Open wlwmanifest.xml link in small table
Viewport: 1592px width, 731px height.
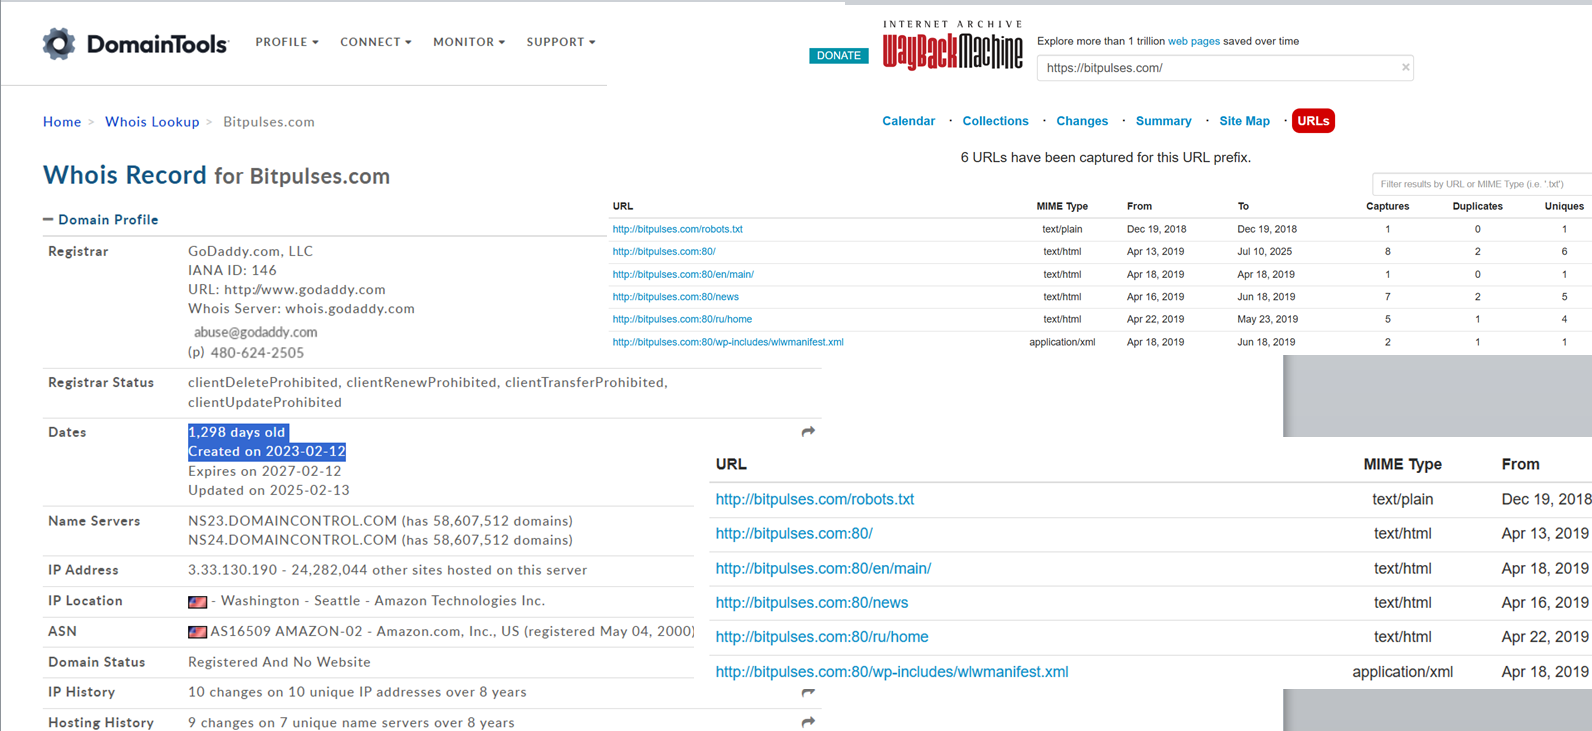click(x=728, y=342)
